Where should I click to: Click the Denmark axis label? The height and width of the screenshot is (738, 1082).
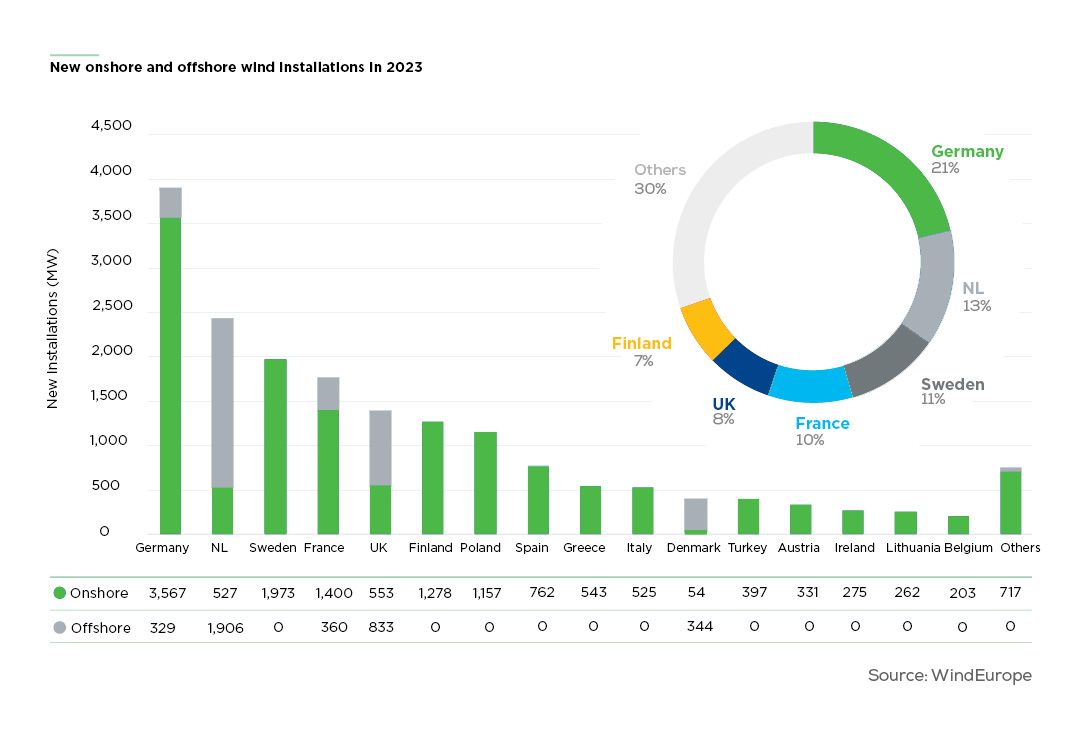[x=694, y=547]
